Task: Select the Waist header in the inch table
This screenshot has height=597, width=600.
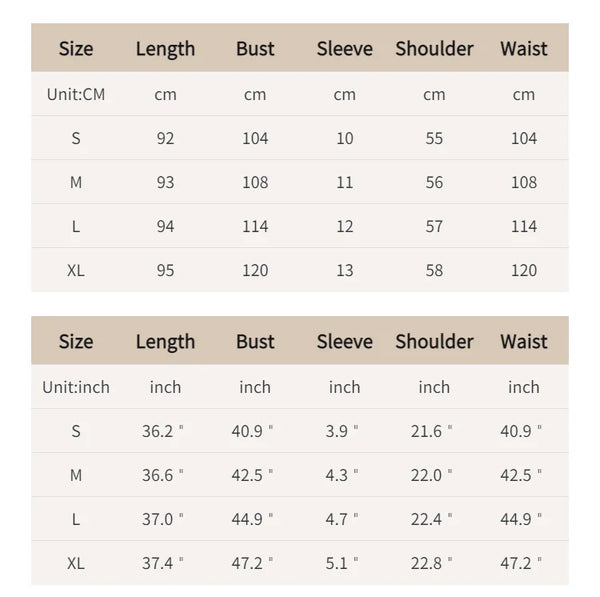Action: 524,341
